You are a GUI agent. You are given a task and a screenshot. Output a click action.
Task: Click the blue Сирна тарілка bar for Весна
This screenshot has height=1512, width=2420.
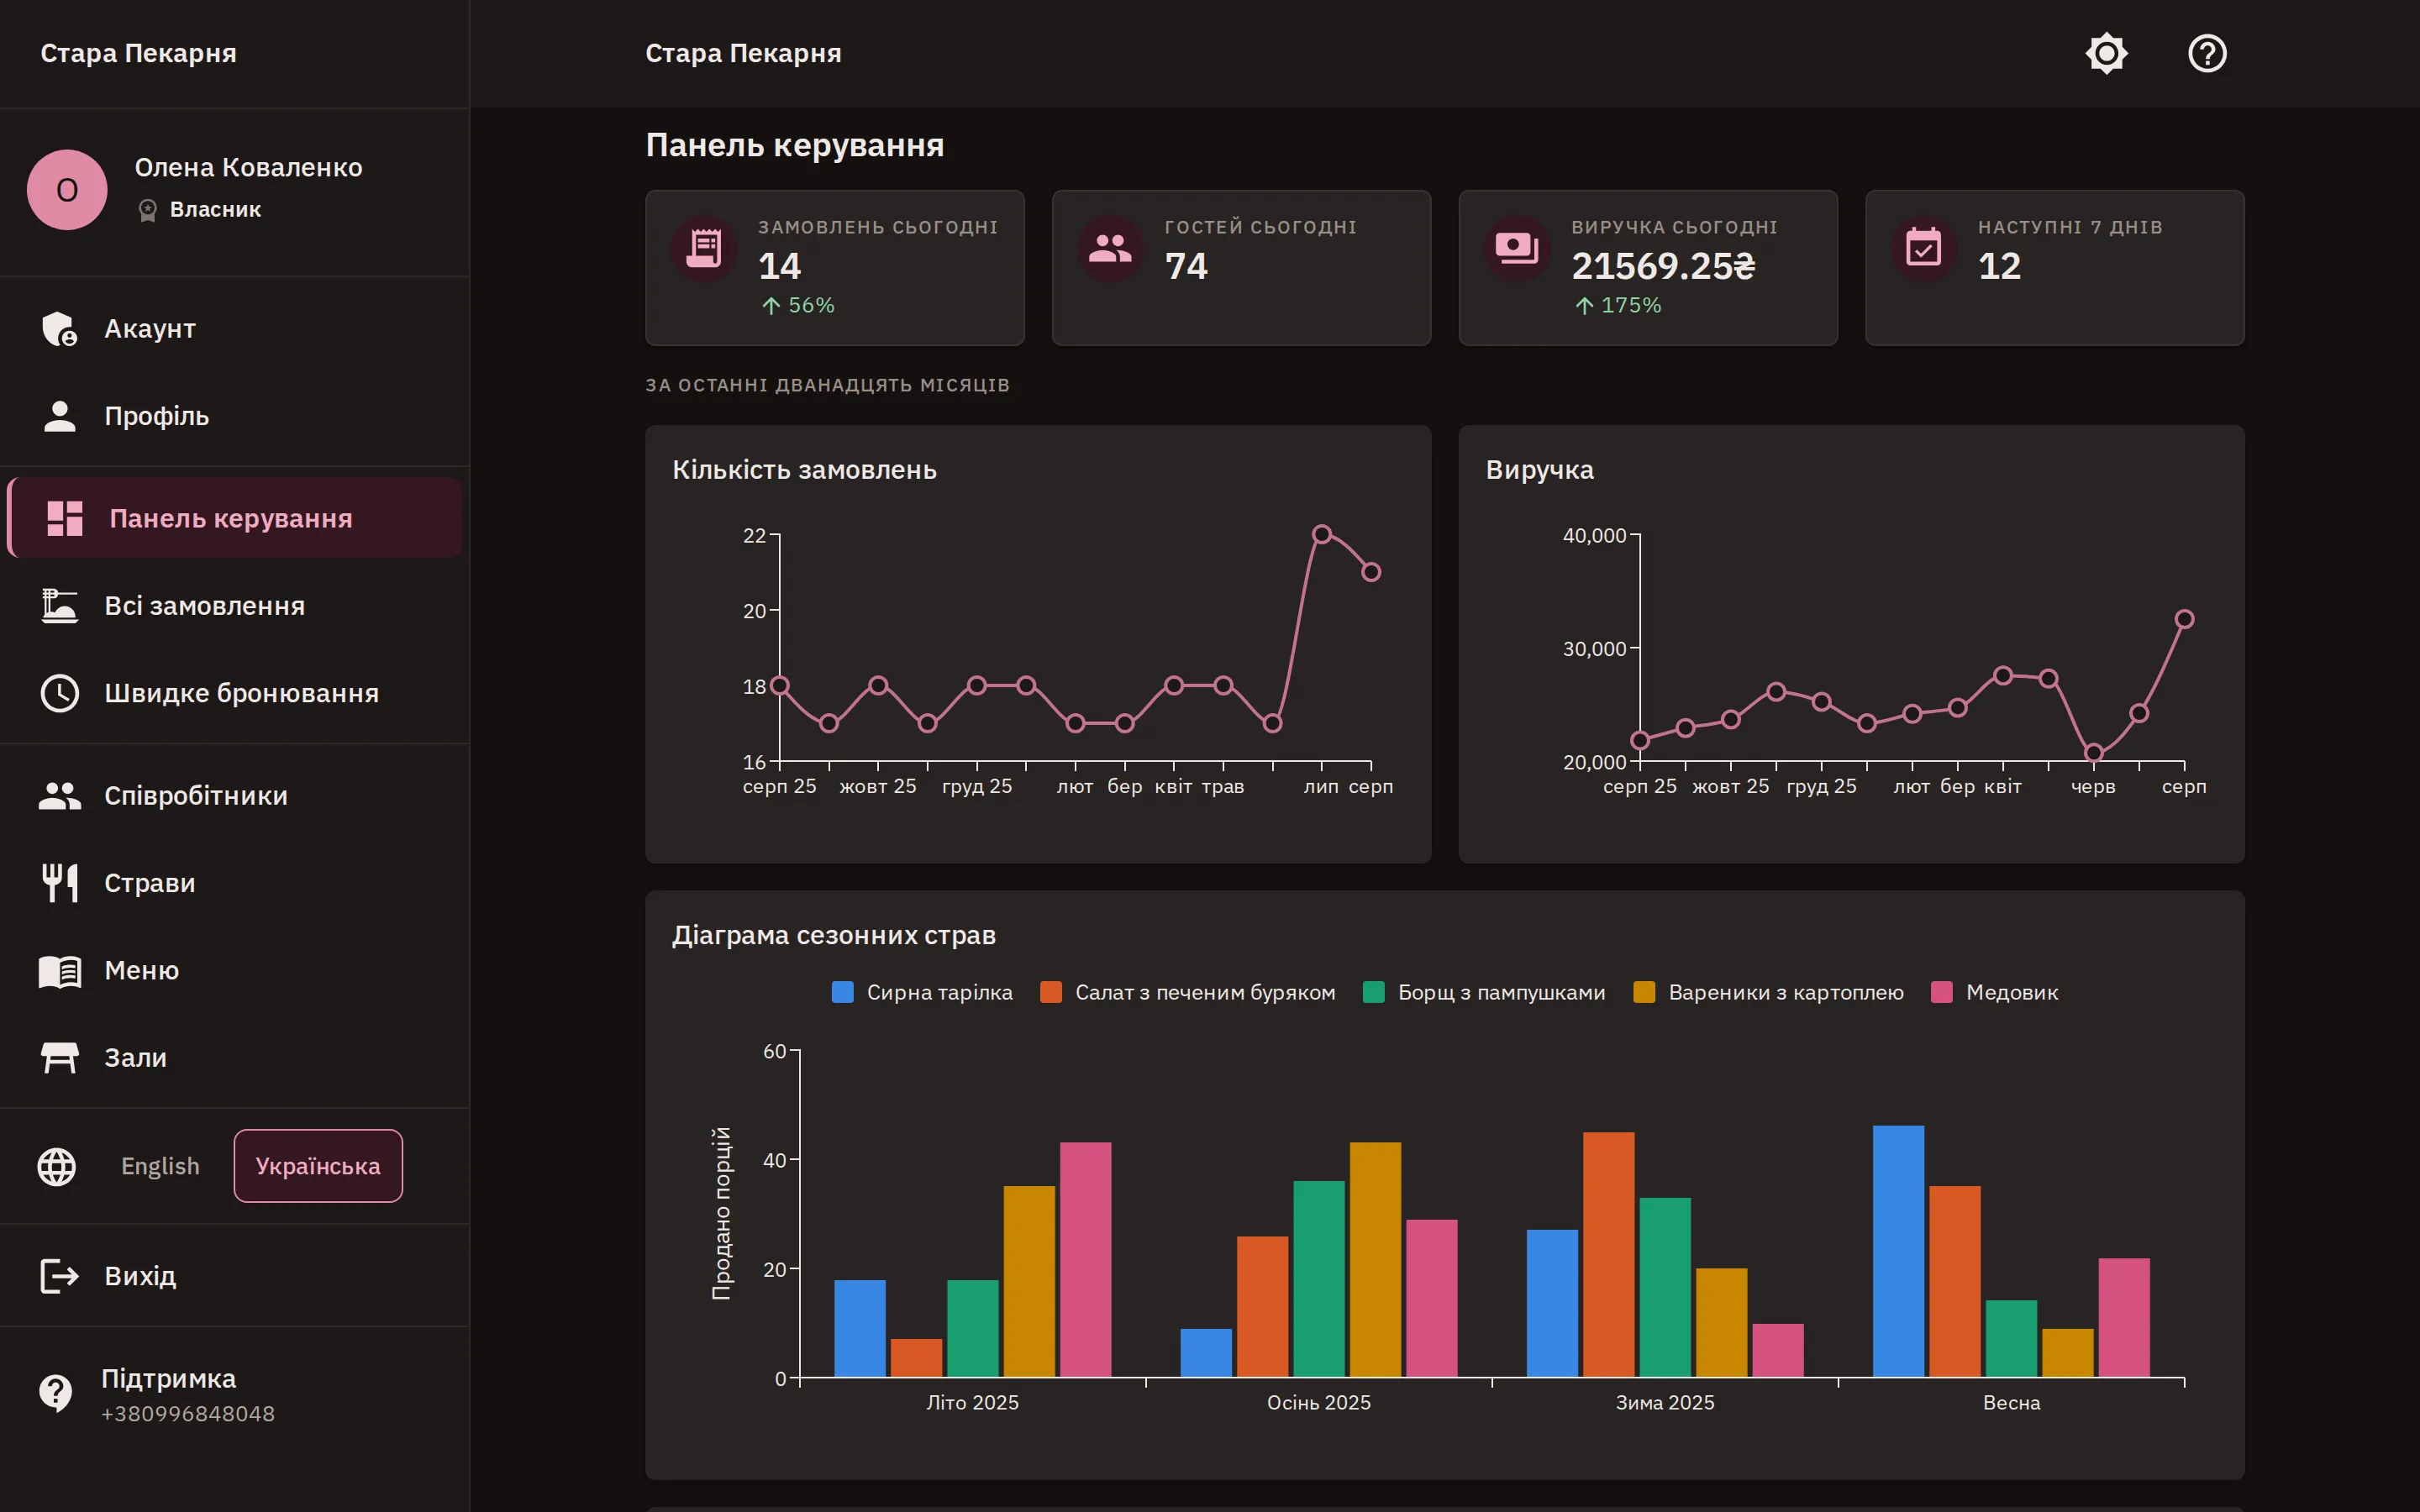coord(1898,1251)
